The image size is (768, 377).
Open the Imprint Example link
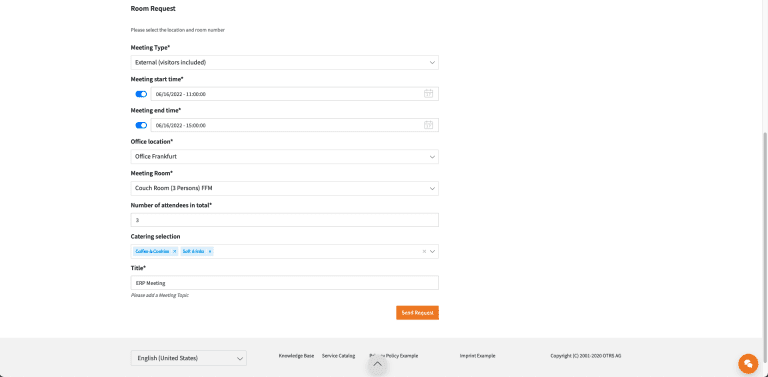click(478, 356)
